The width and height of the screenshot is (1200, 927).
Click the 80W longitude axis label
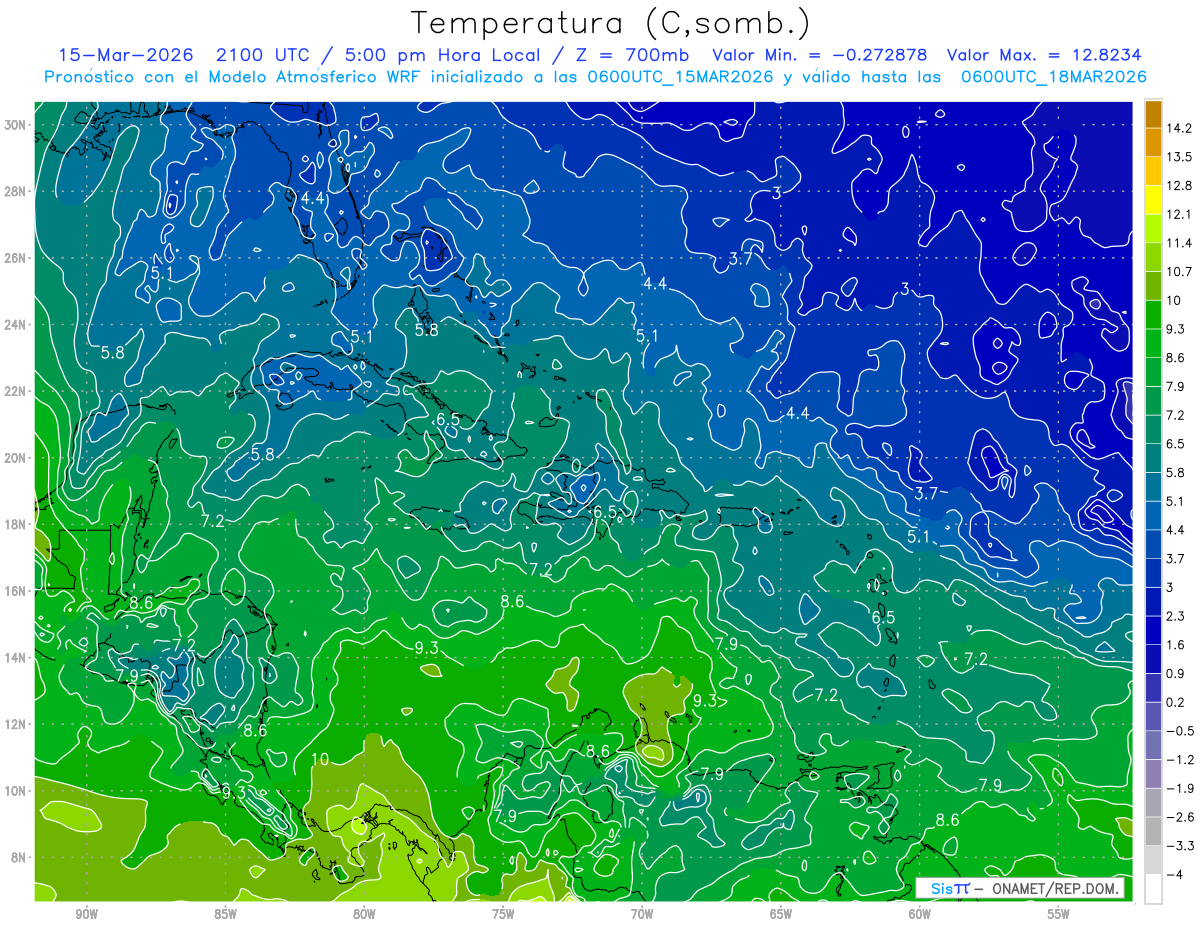click(x=364, y=914)
